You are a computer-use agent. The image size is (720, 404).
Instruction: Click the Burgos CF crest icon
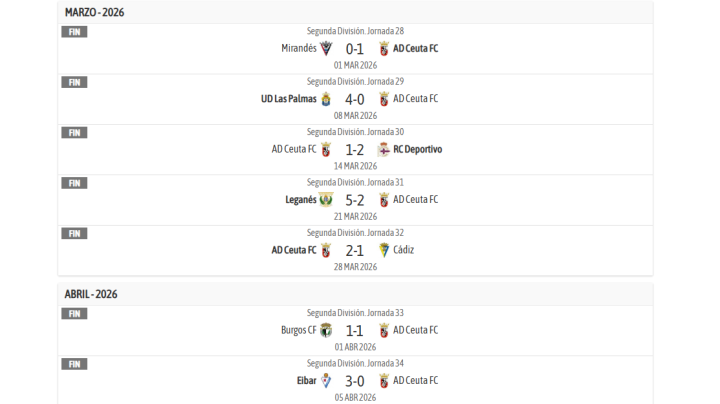coord(326,330)
